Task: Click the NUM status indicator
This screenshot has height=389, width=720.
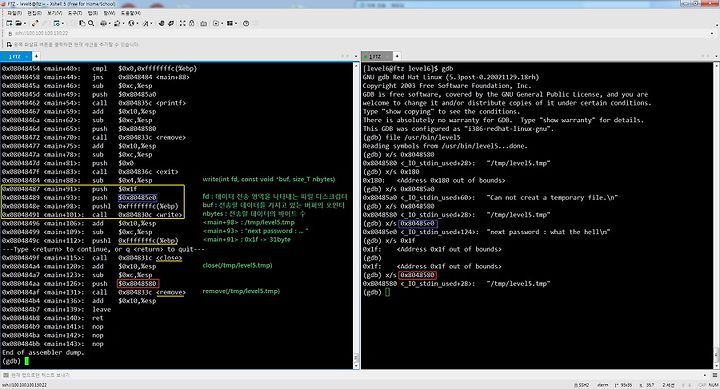Action: pyautogui.click(x=714, y=385)
